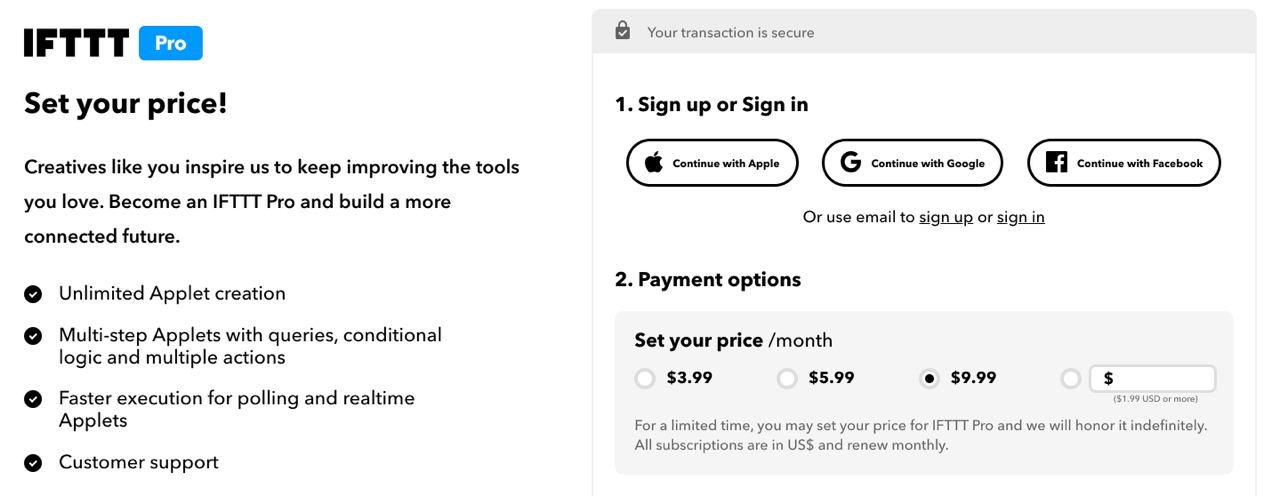Click checkmark beside Unlimited Applet creation

34,294
